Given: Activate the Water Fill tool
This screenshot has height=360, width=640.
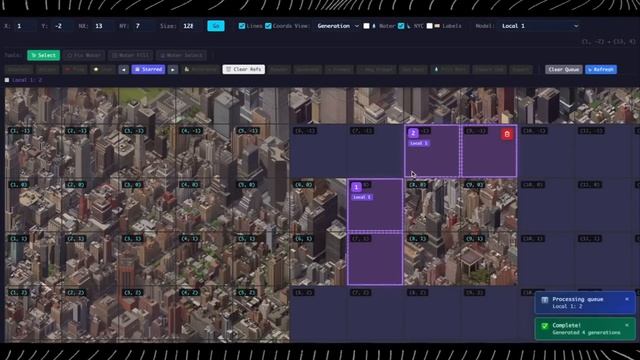Looking at the screenshot, I should point(131,55).
